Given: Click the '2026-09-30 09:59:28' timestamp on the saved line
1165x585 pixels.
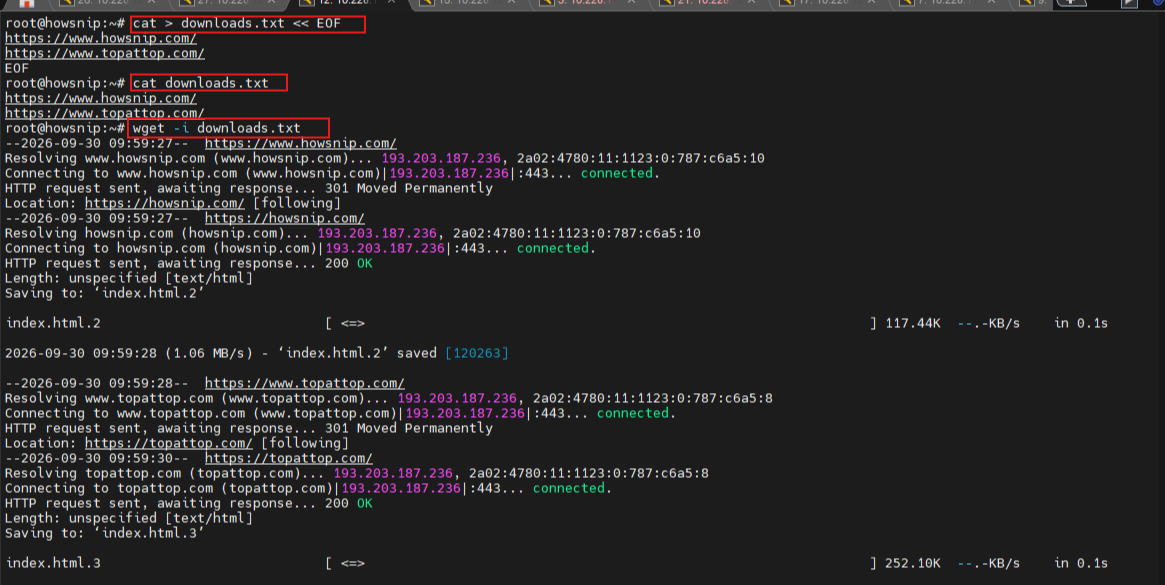Looking at the screenshot, I should coord(81,353).
